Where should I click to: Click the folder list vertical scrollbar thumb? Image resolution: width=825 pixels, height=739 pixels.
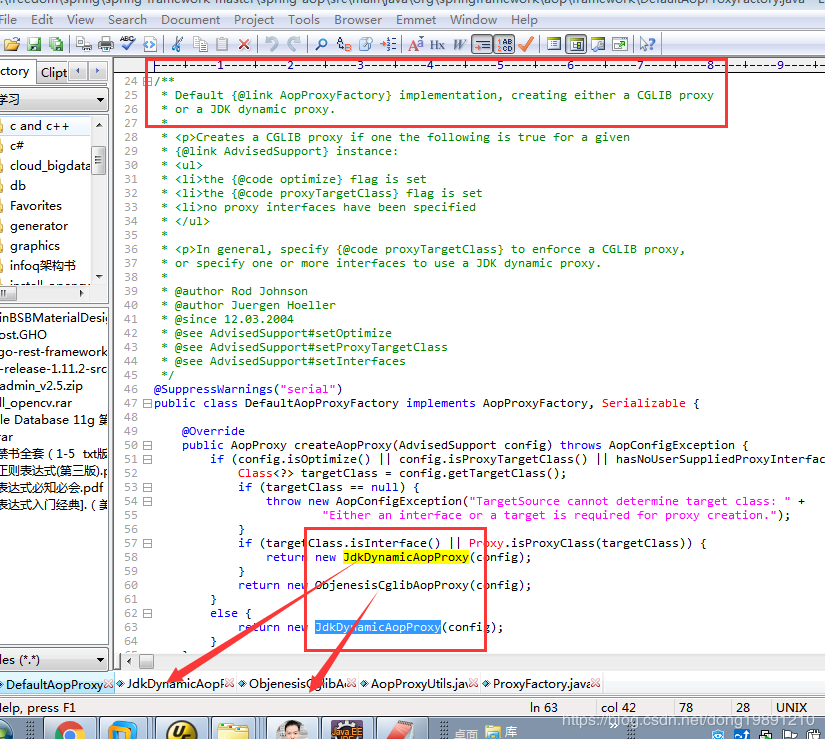tap(99, 160)
